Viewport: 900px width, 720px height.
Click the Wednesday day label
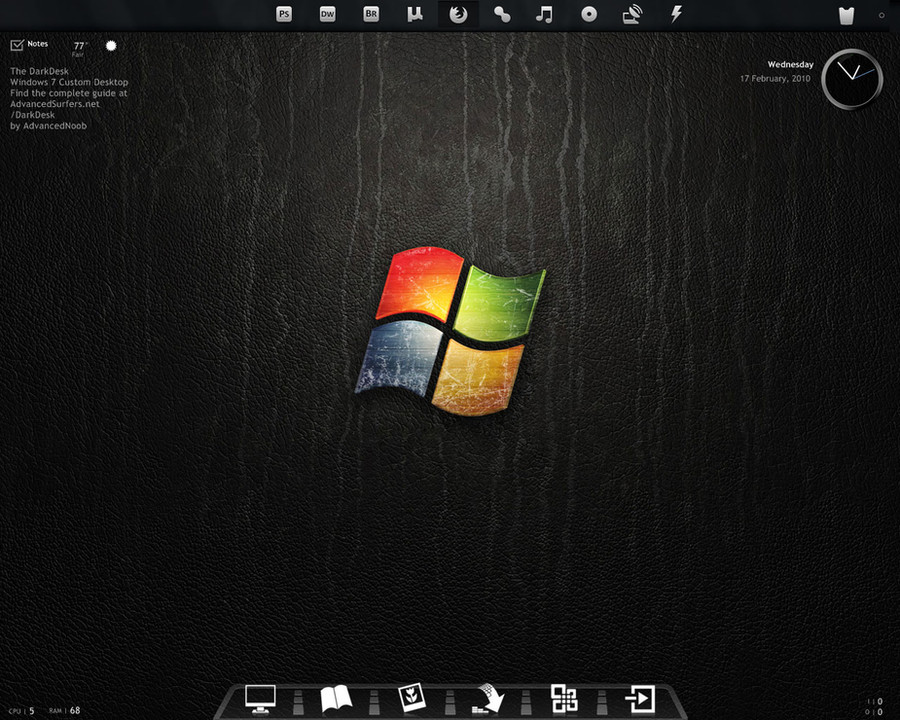[x=790, y=64]
